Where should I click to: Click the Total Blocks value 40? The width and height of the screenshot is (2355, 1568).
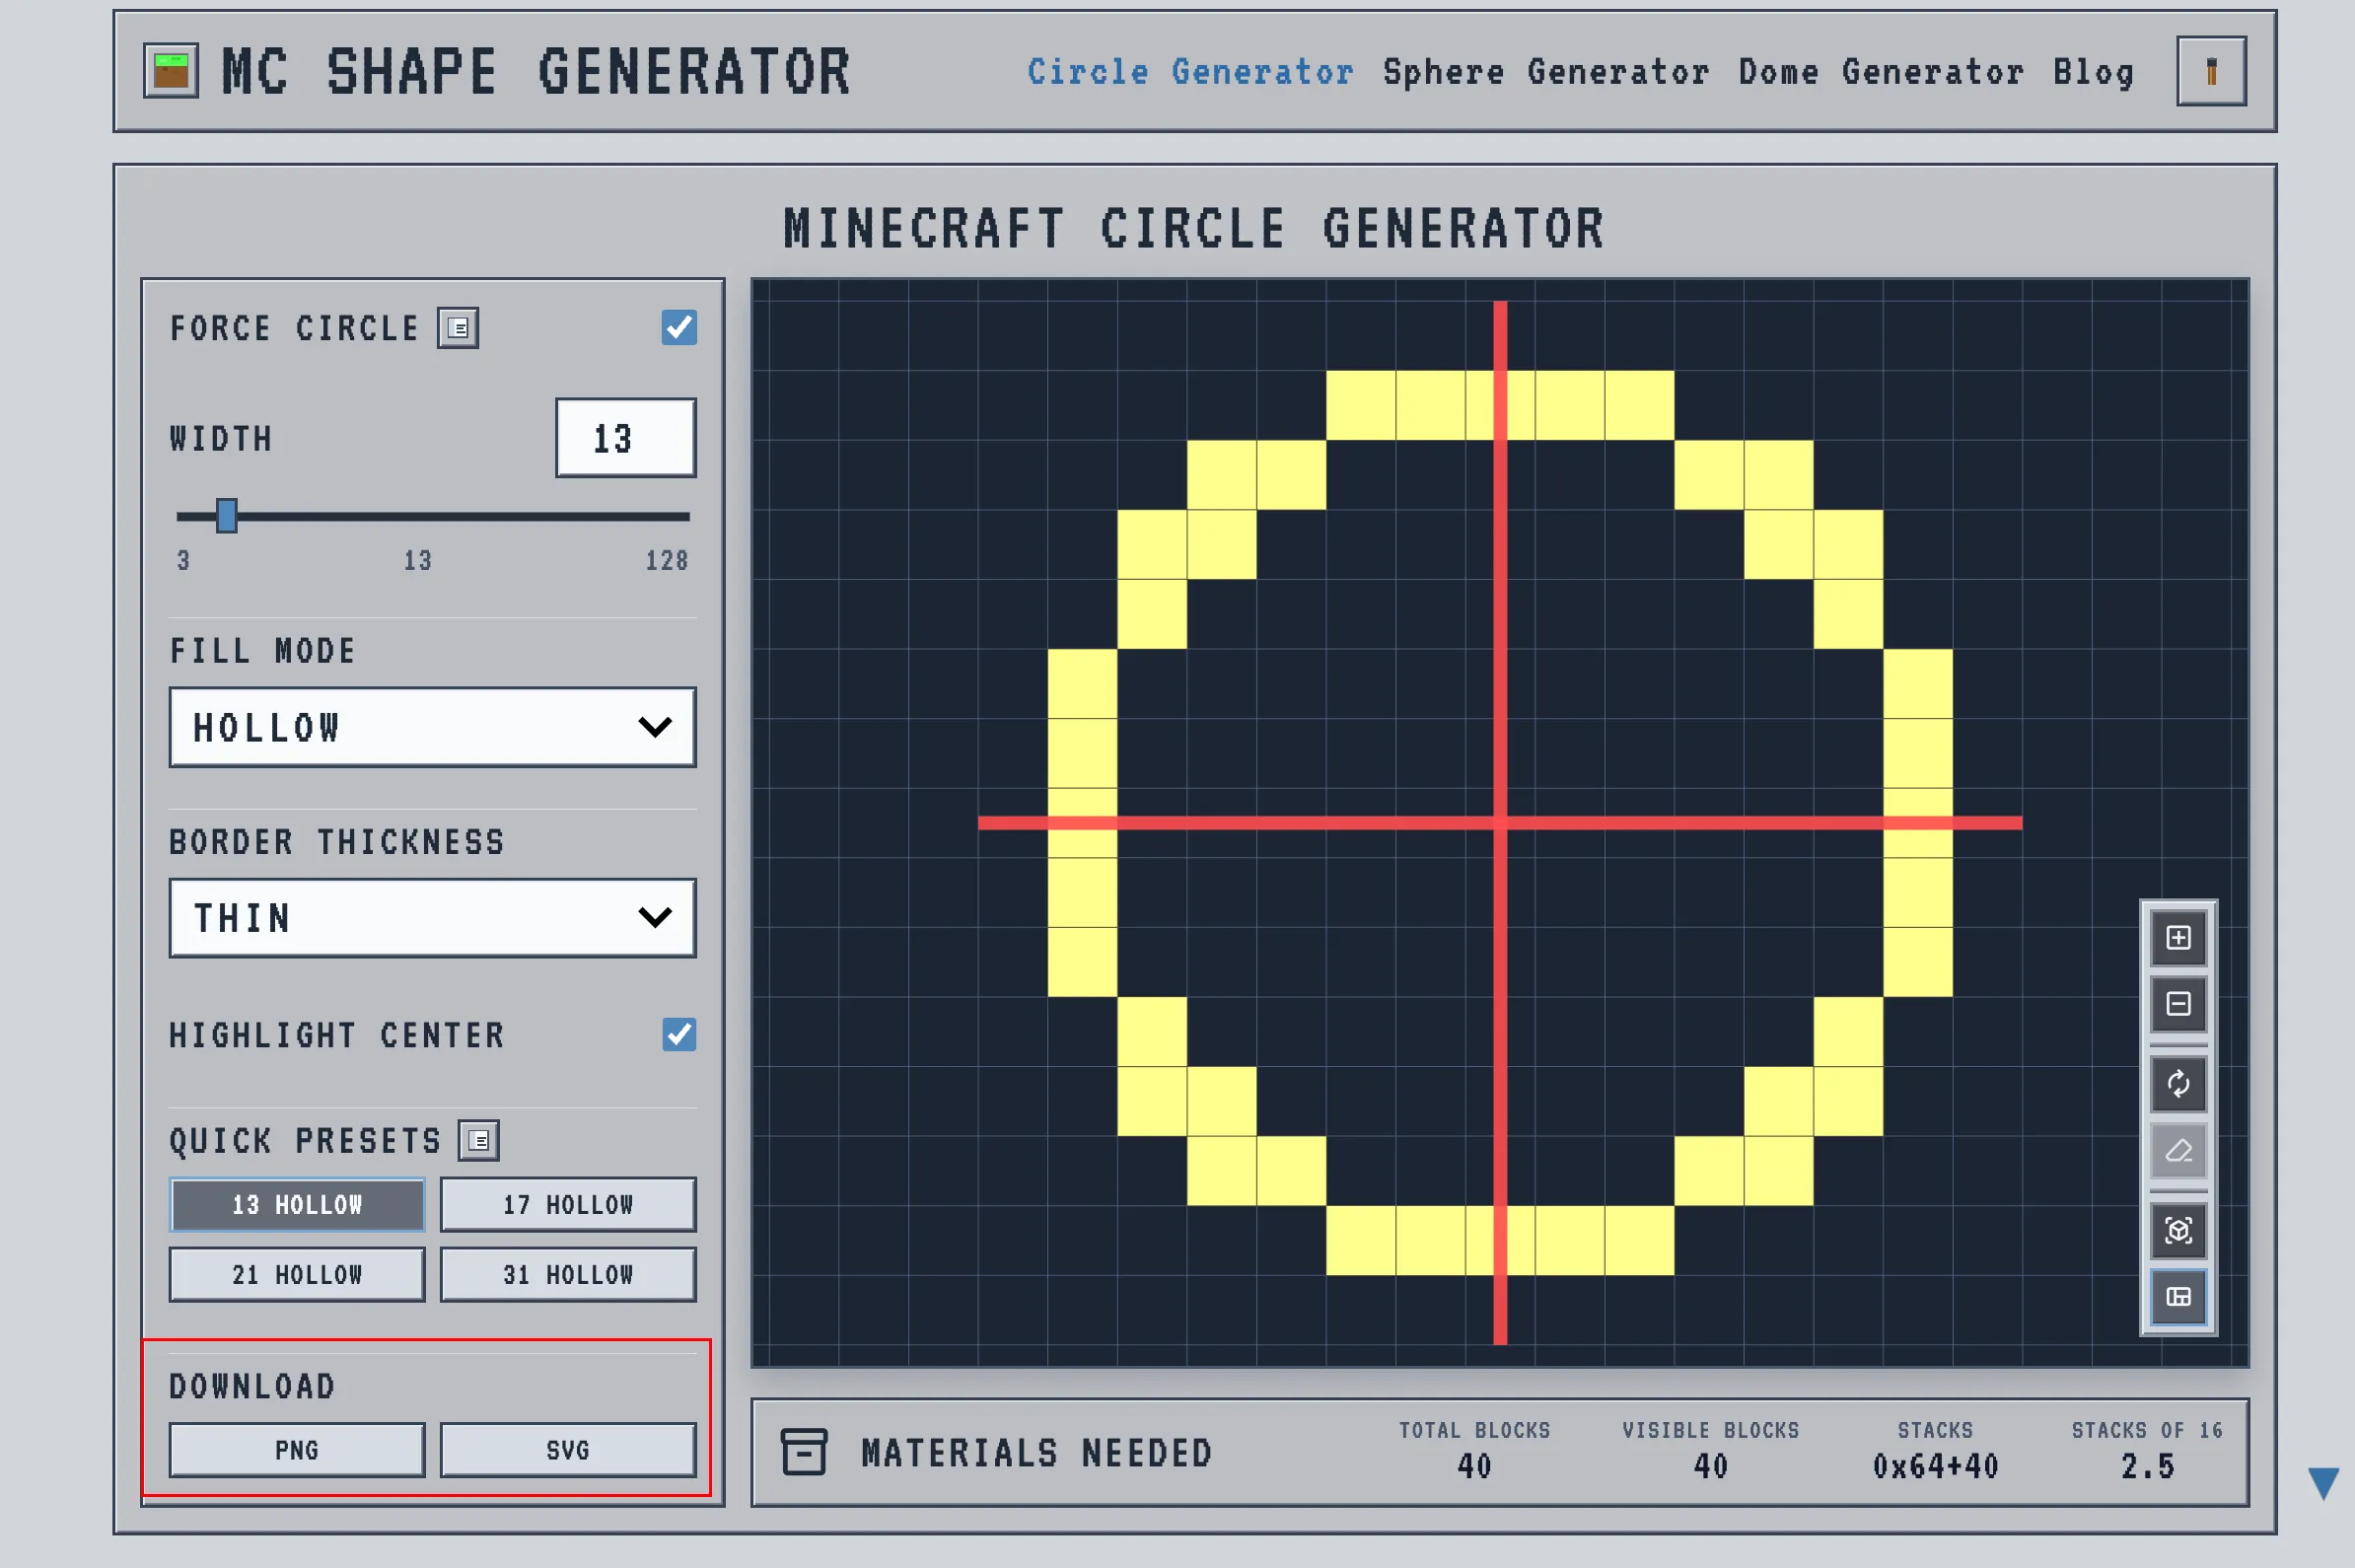pos(1474,1467)
